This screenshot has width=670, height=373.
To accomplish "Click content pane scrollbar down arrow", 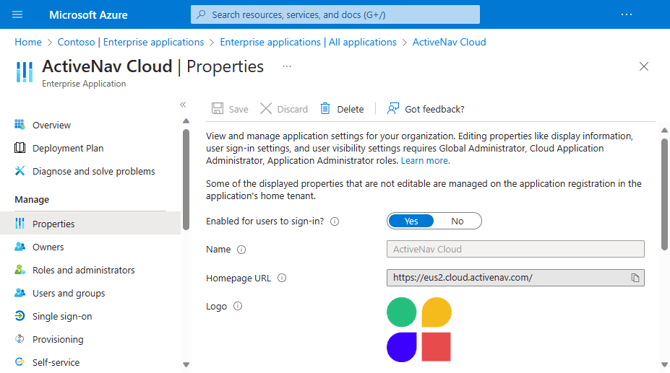I will pos(664,364).
